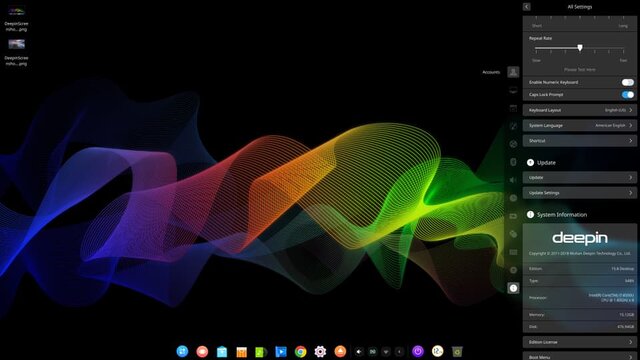Click the Type row in system info
Screen dimensions: 640x360
[580, 280]
